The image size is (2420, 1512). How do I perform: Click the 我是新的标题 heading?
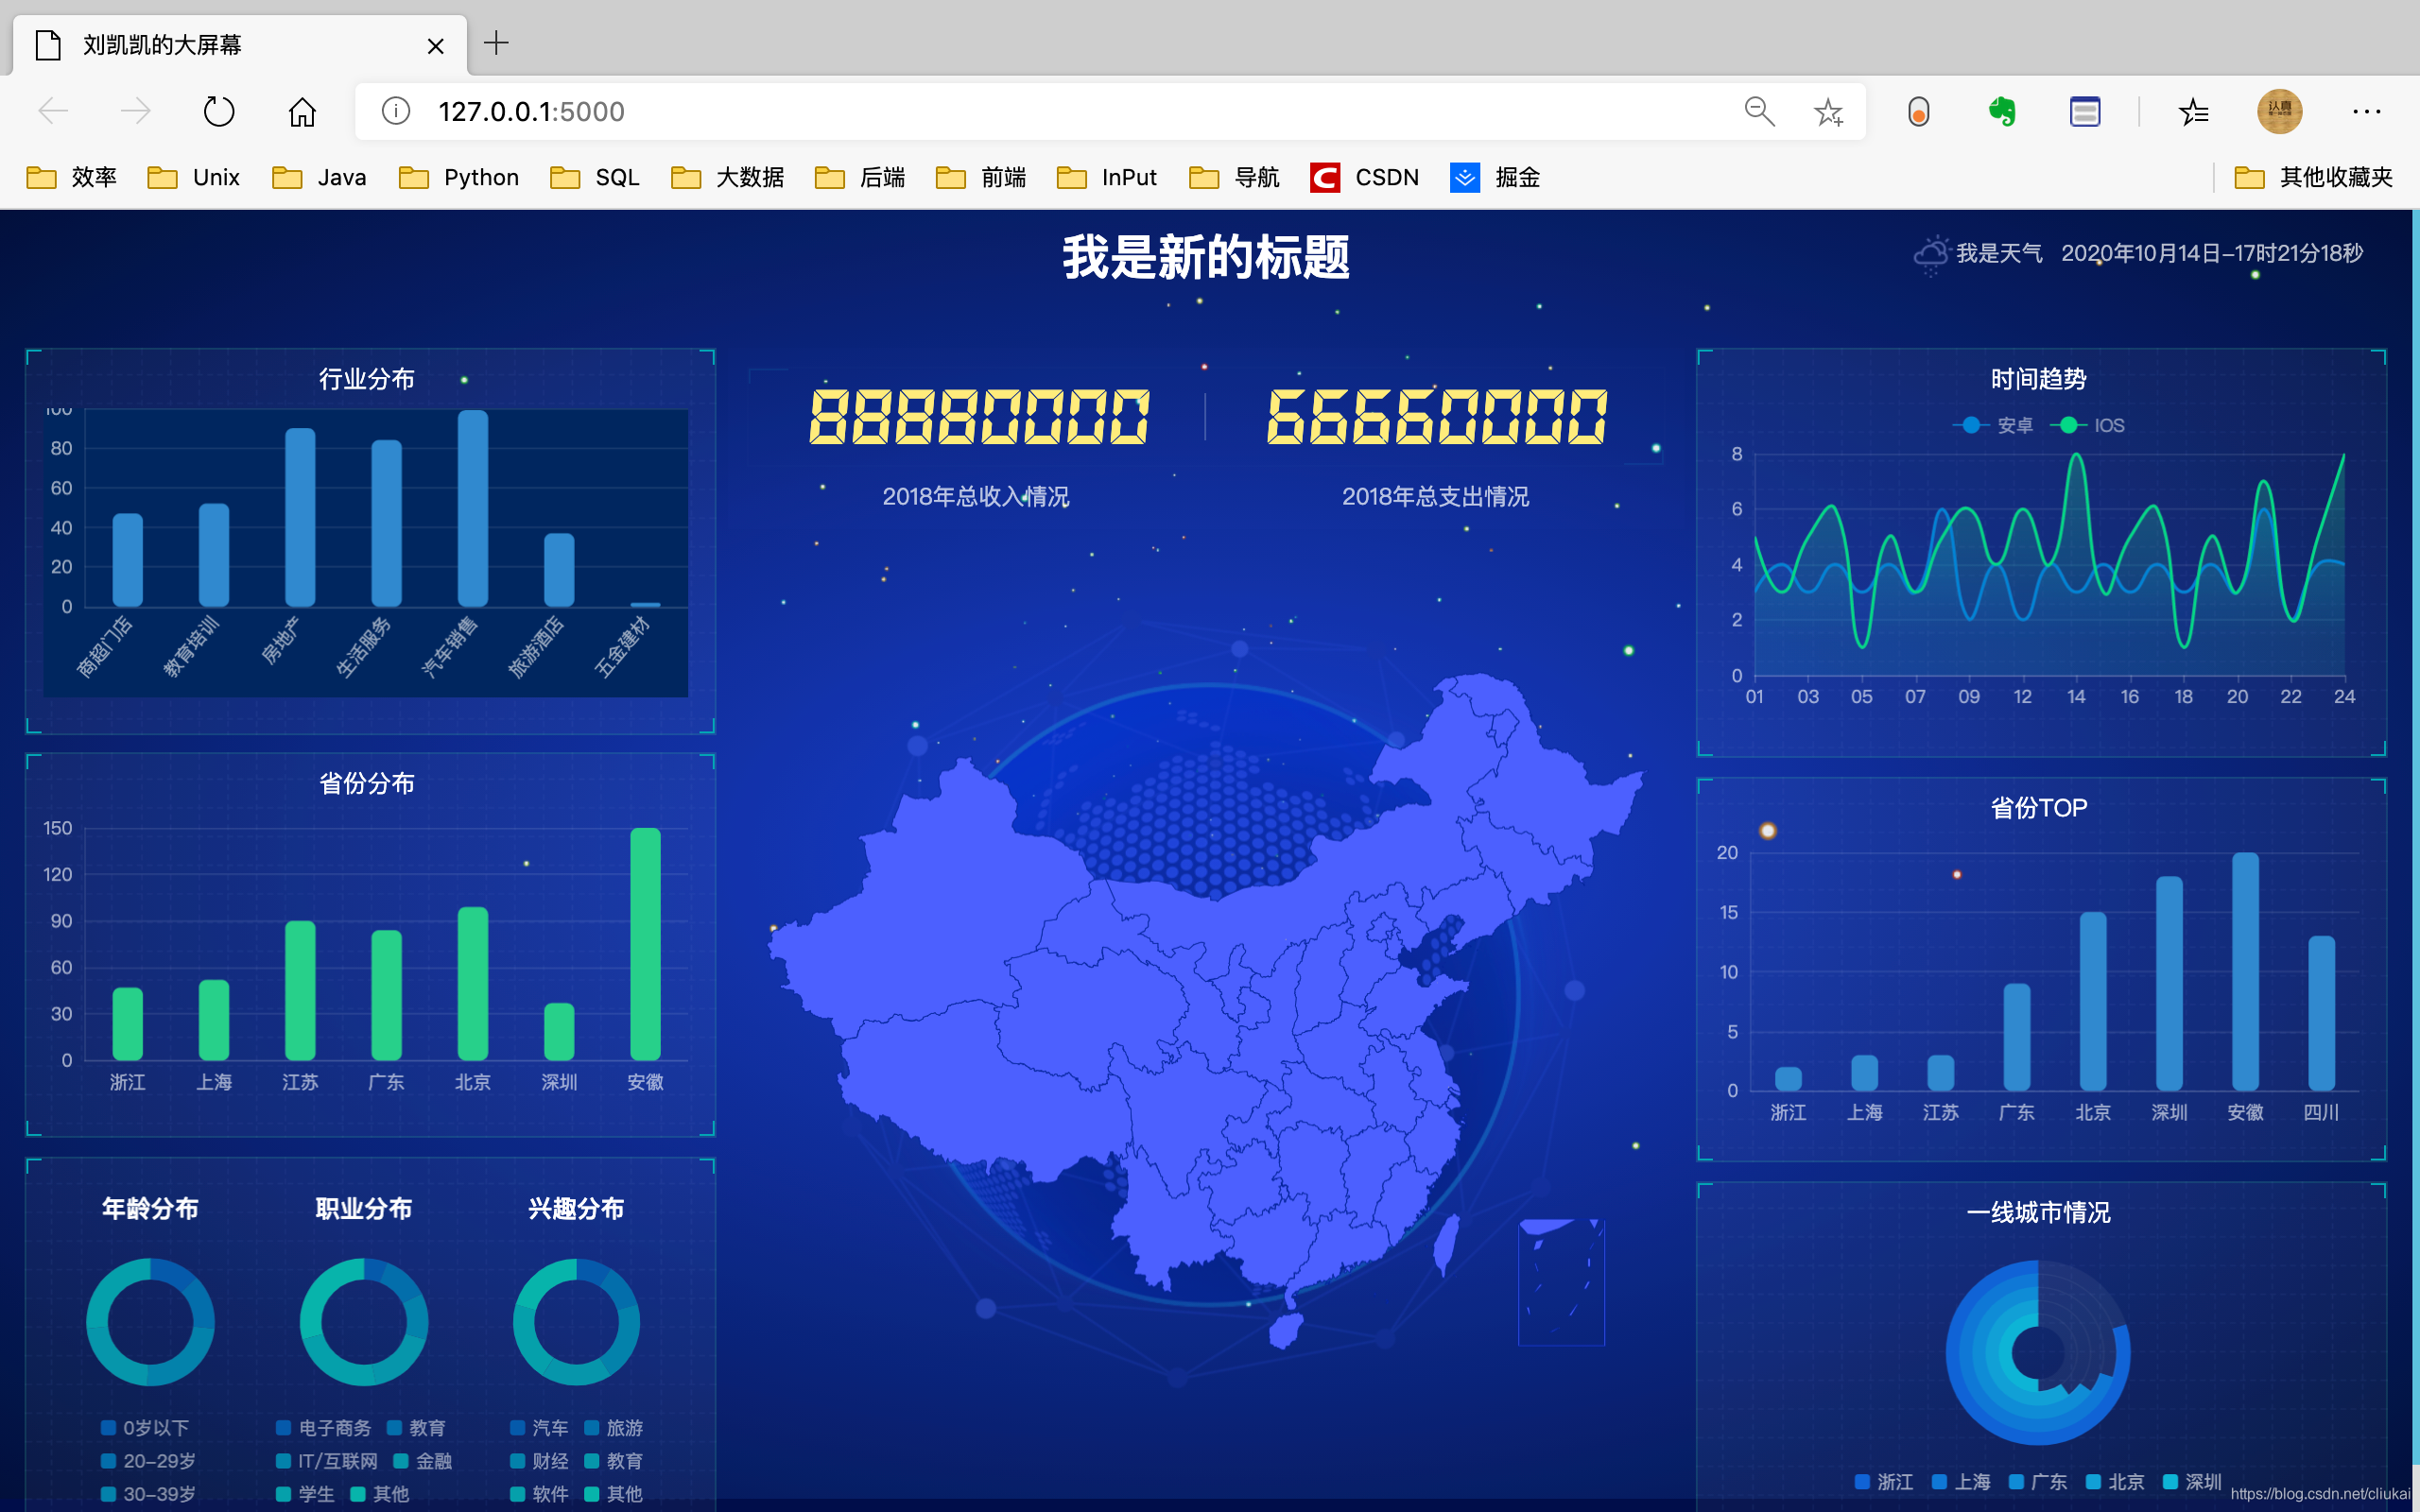[x=1206, y=257]
